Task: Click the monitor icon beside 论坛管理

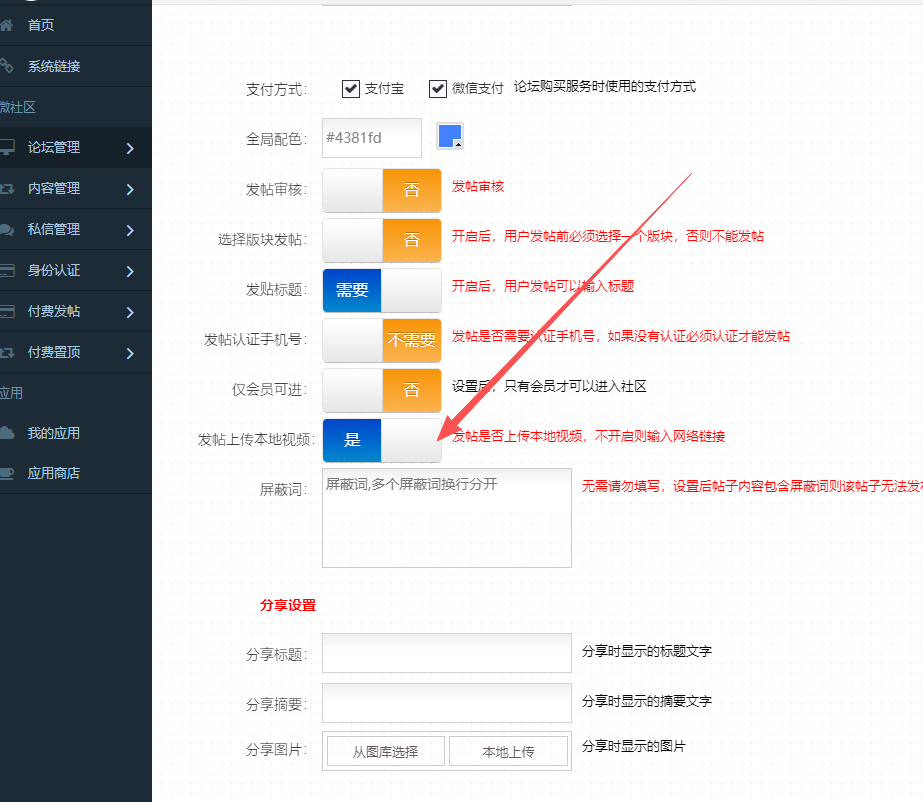Action: point(6,147)
